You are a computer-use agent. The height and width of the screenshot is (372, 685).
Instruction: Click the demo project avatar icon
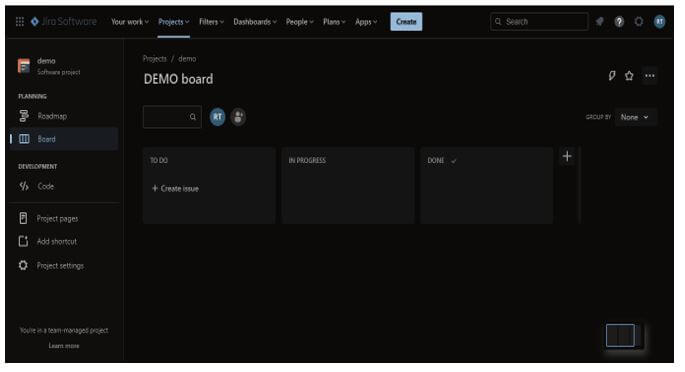[x=24, y=66]
